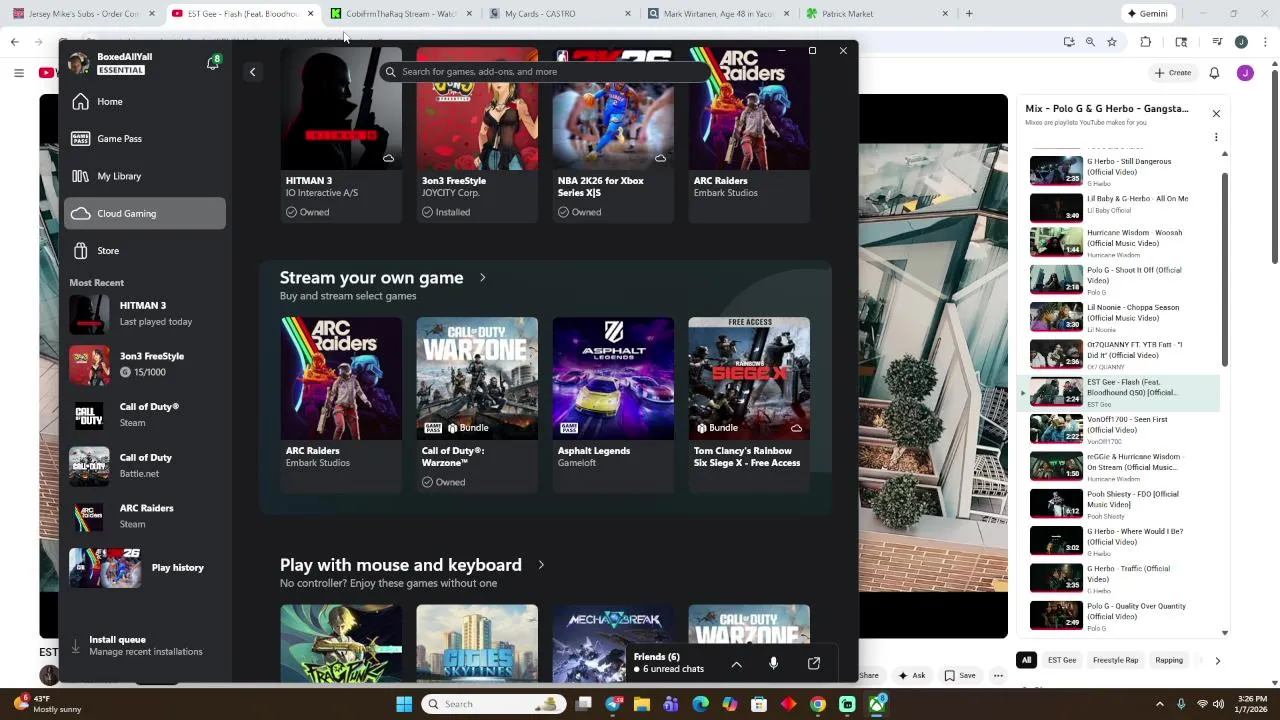The width and height of the screenshot is (1280, 720).
Task: Open HITMAN 3 in Most Recent list
Action: point(145,314)
